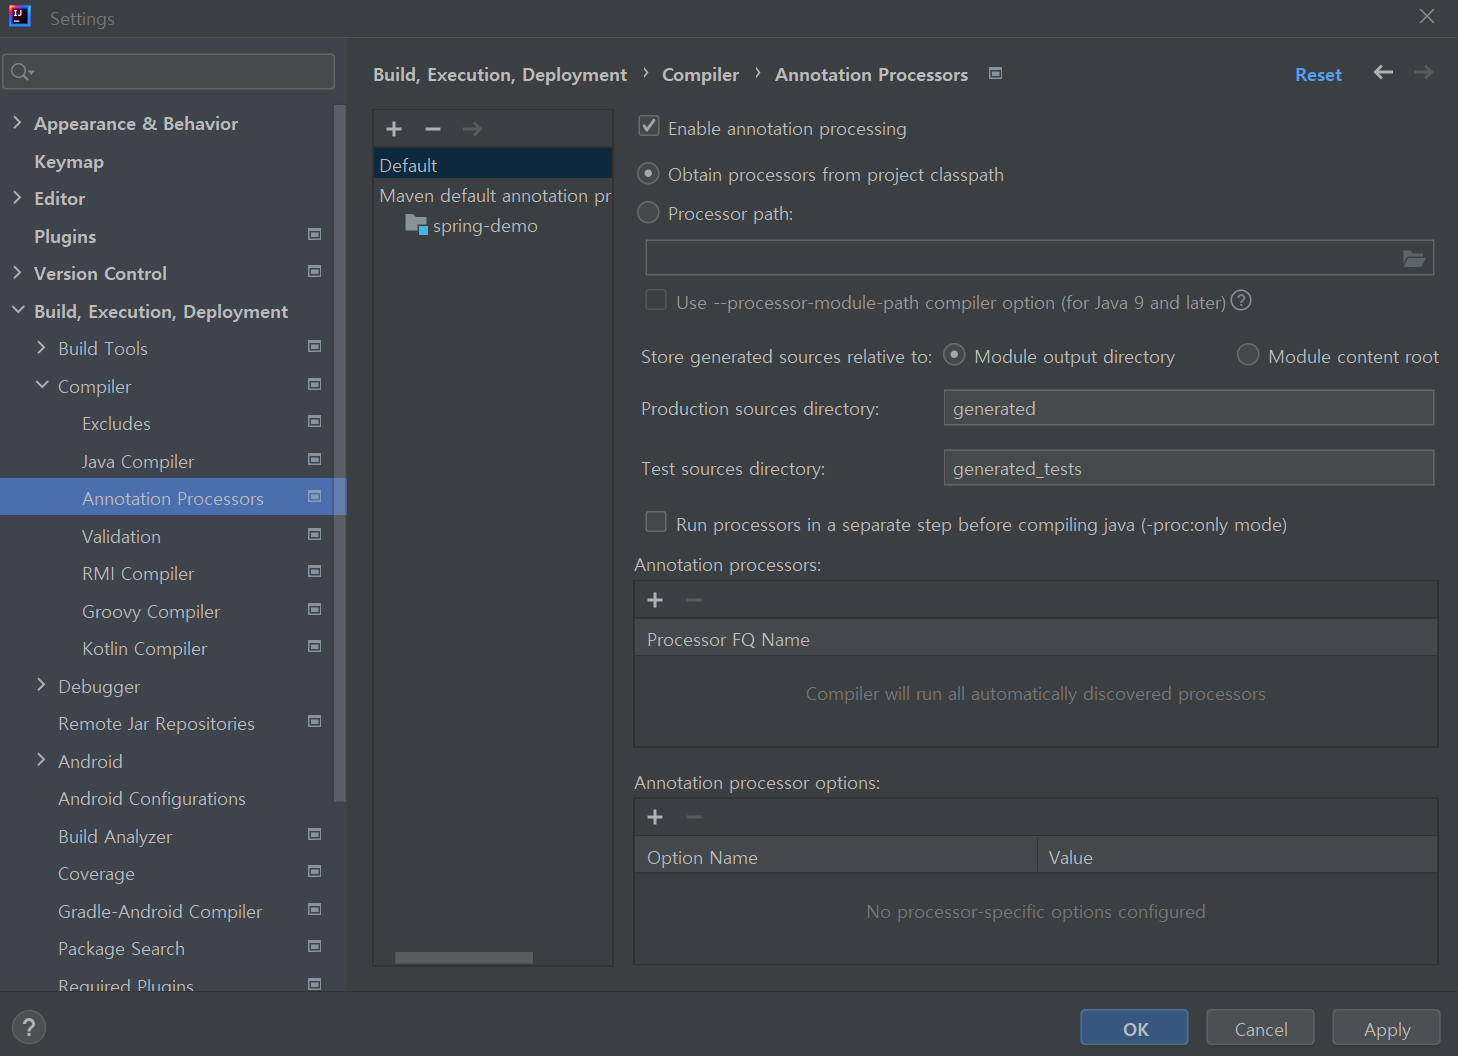Confirm settings with OK button

coord(1135,1028)
